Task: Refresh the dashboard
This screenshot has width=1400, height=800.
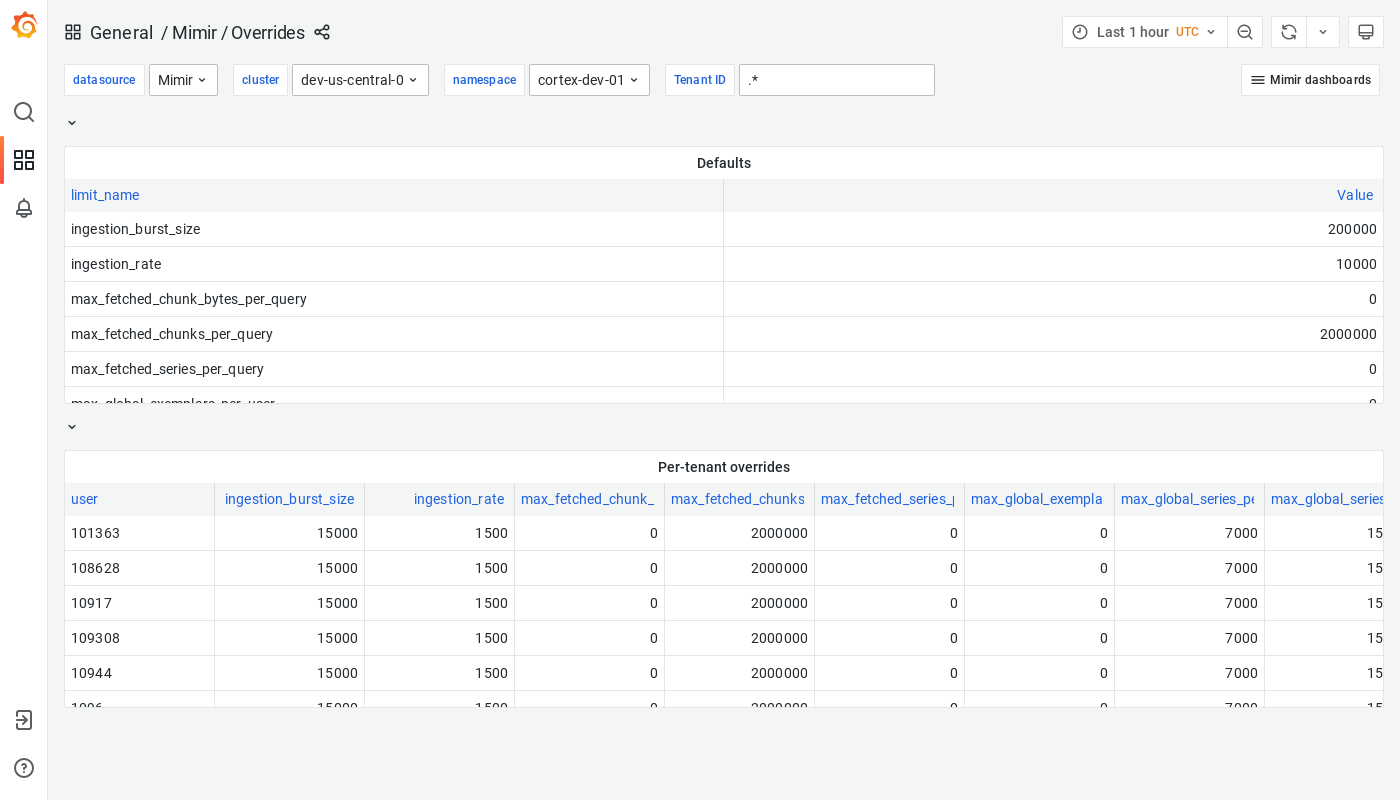Action: [1288, 31]
